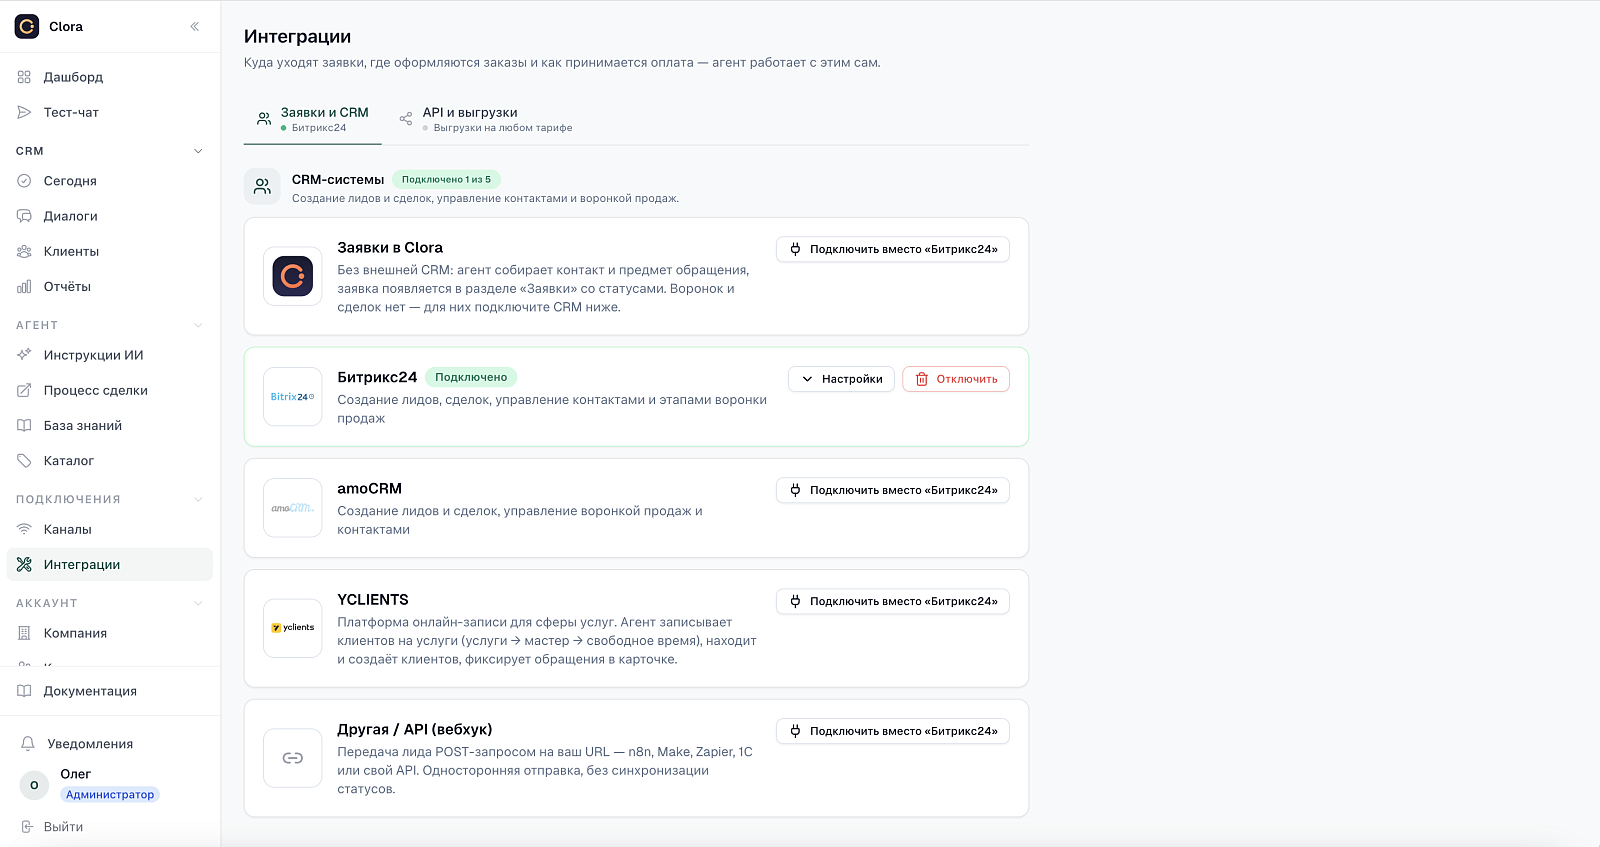1600x847 pixels.
Task: Click the Сегодня checkmark icon
Action: (24, 181)
